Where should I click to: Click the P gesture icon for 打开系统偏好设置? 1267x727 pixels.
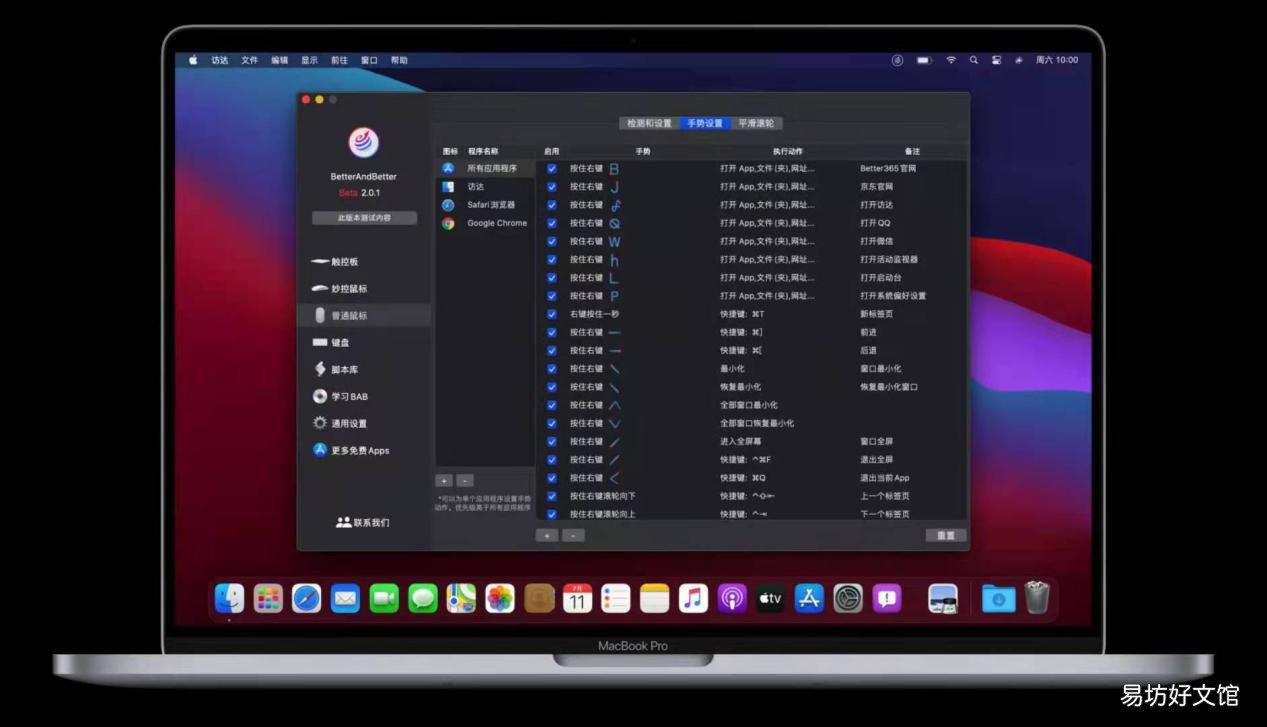pos(614,296)
